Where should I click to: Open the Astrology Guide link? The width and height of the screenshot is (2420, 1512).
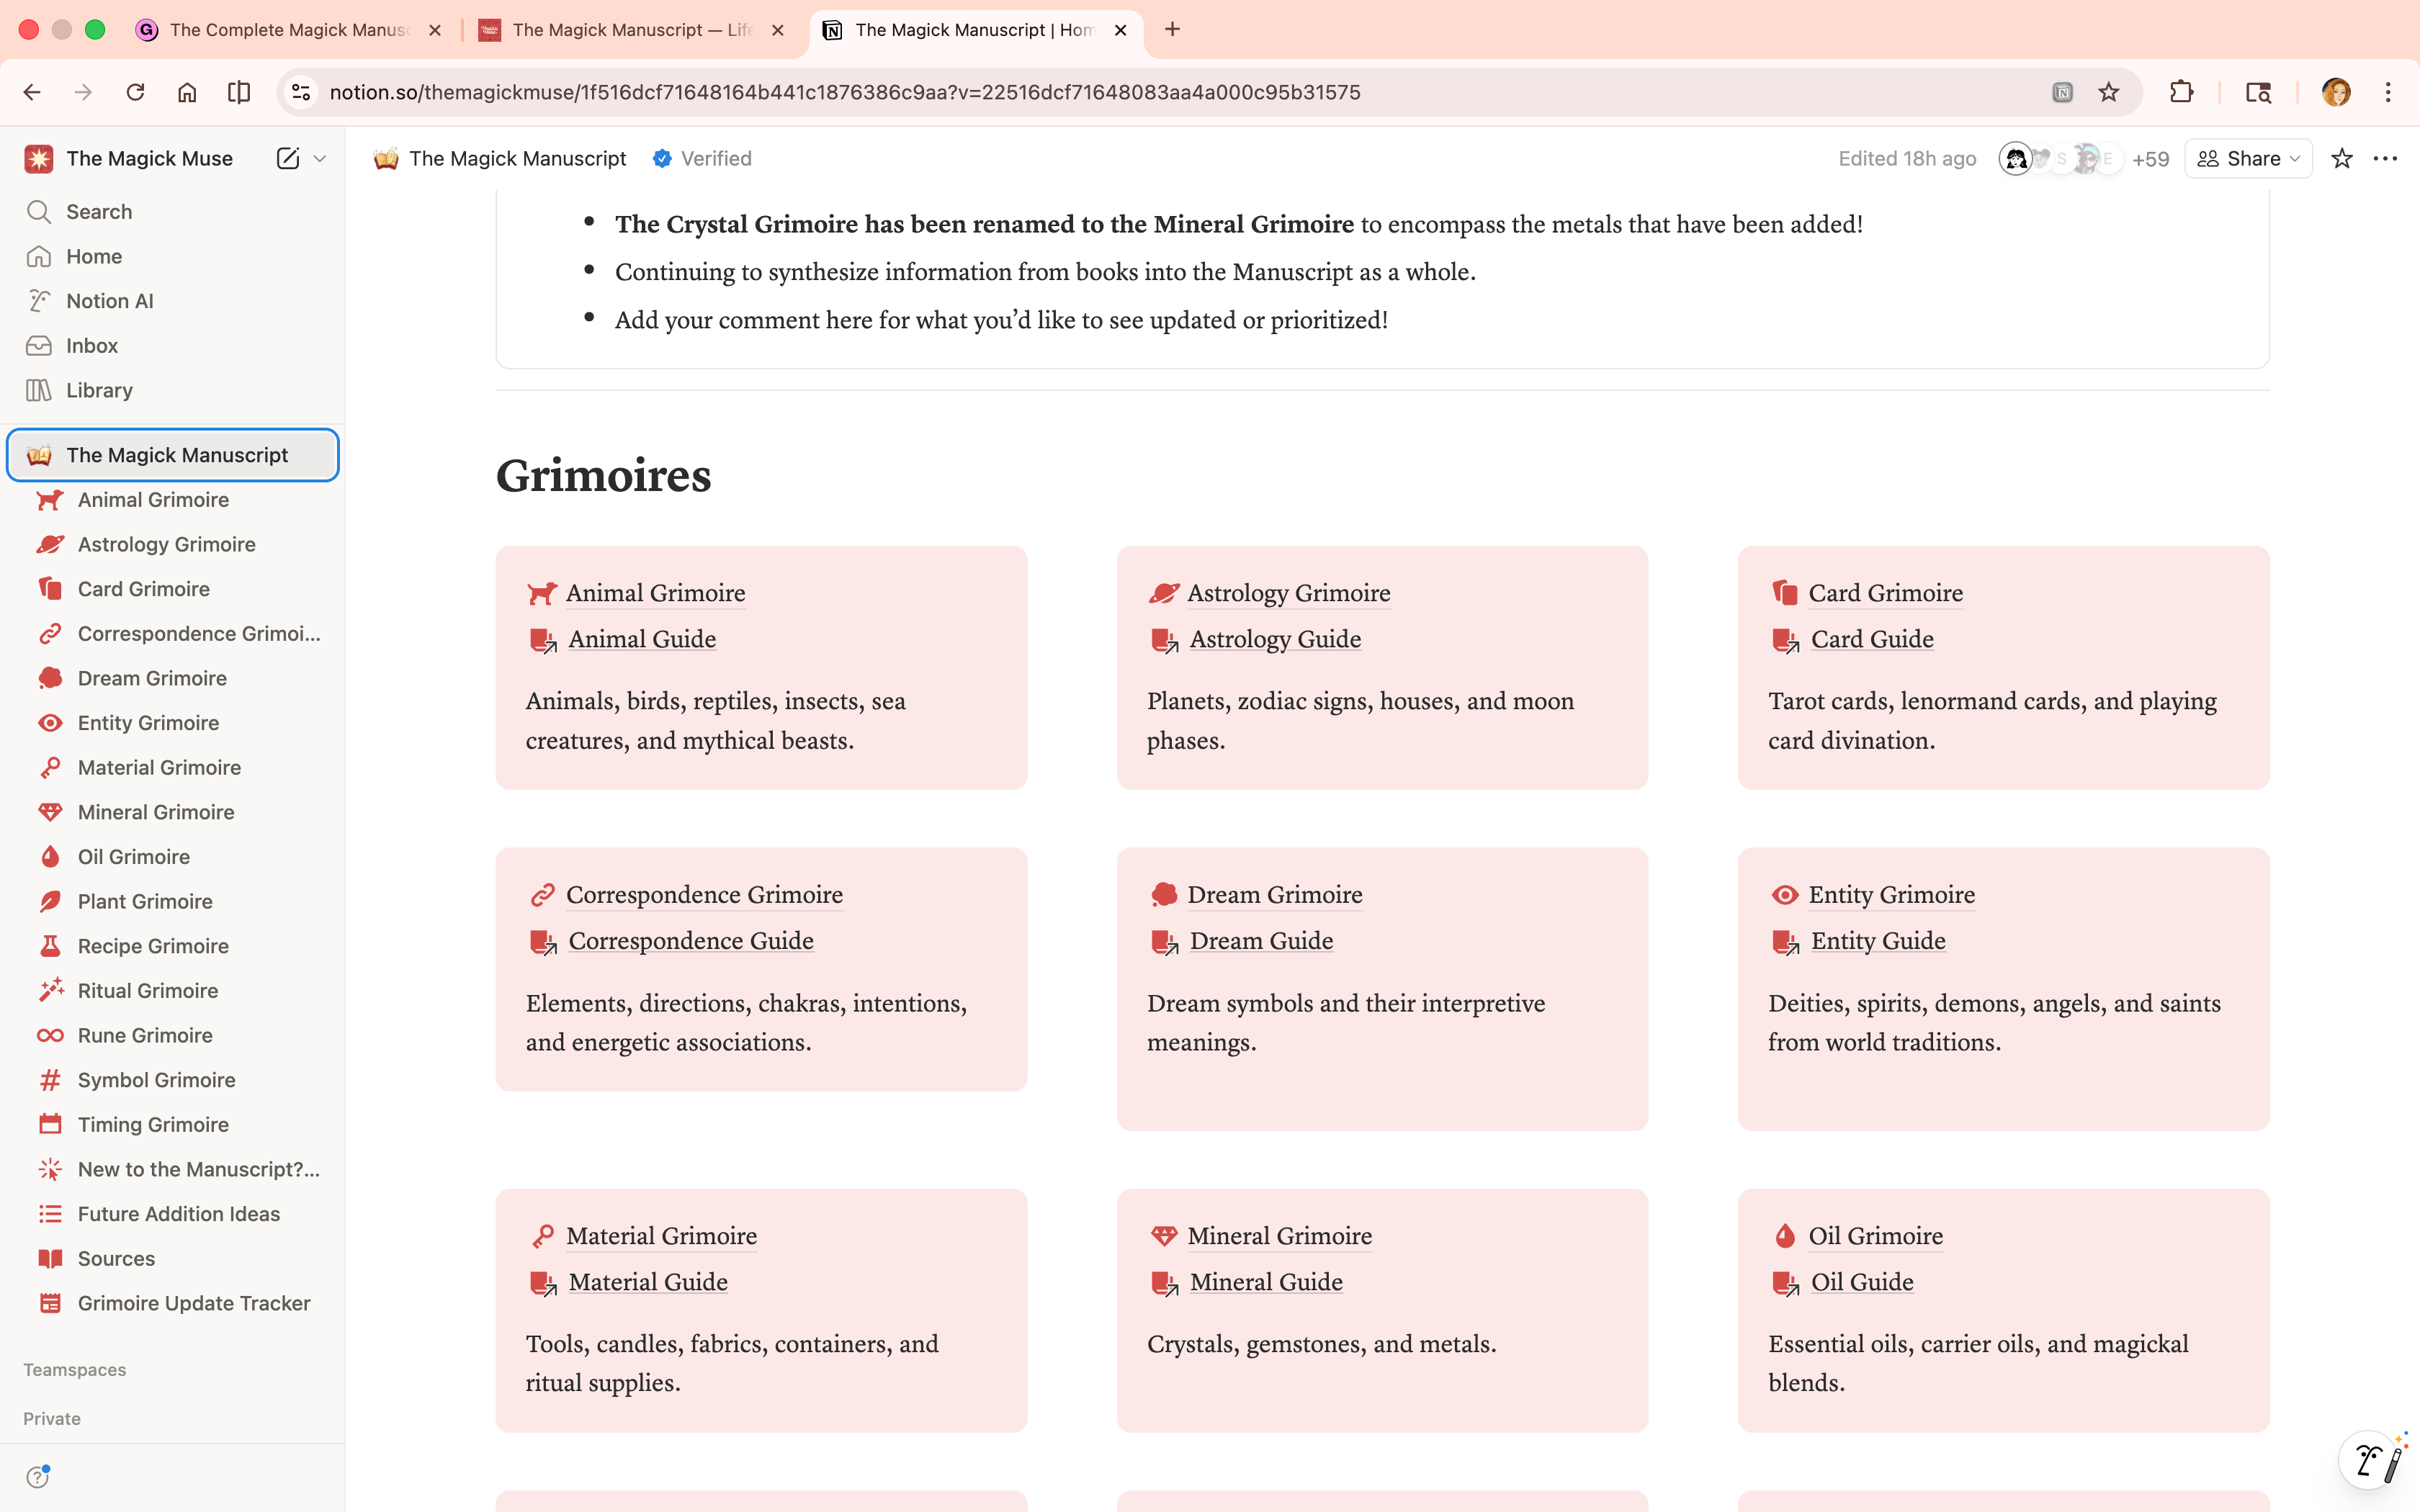coord(1275,639)
